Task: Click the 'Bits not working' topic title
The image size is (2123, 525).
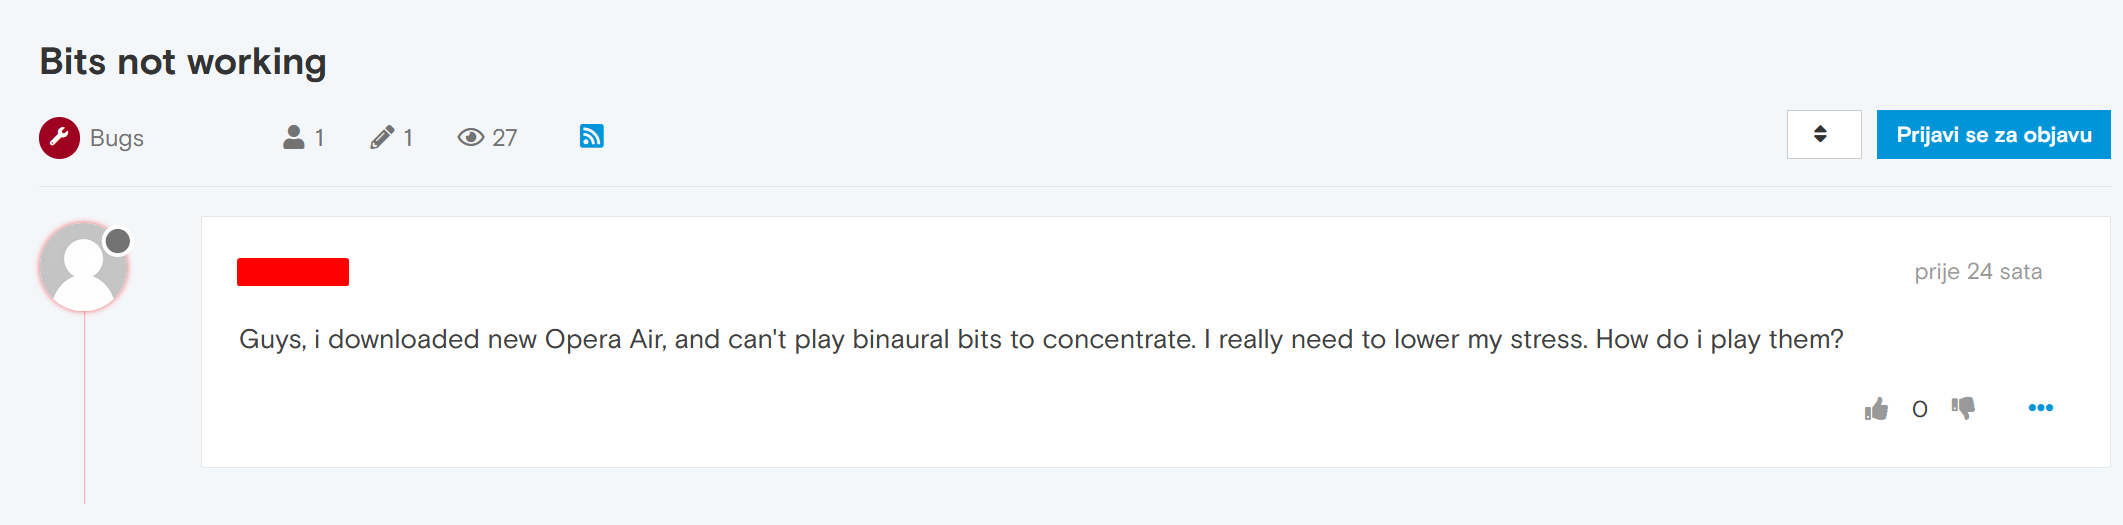Action: tap(183, 62)
